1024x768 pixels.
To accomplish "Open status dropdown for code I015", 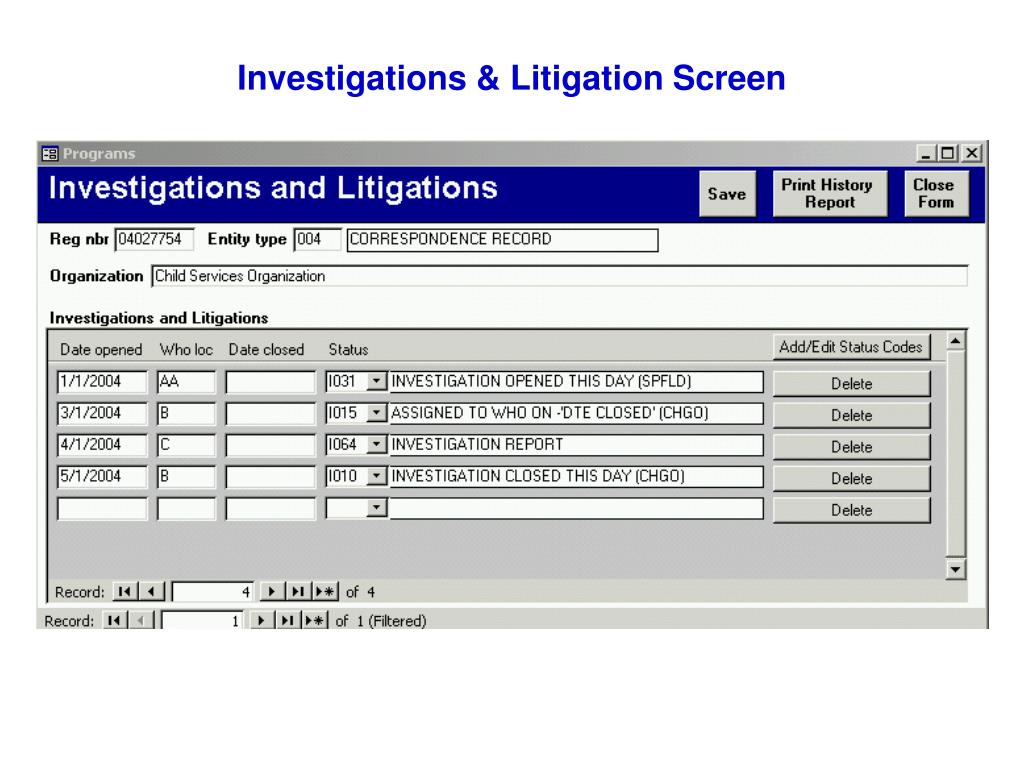I will [377, 413].
